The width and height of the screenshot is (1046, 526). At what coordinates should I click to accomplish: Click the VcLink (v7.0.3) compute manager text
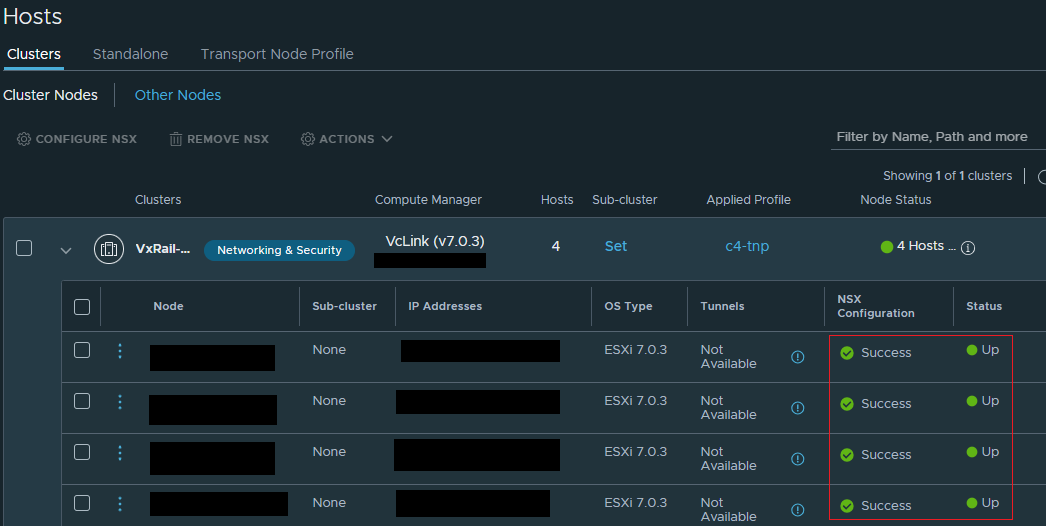coord(435,241)
